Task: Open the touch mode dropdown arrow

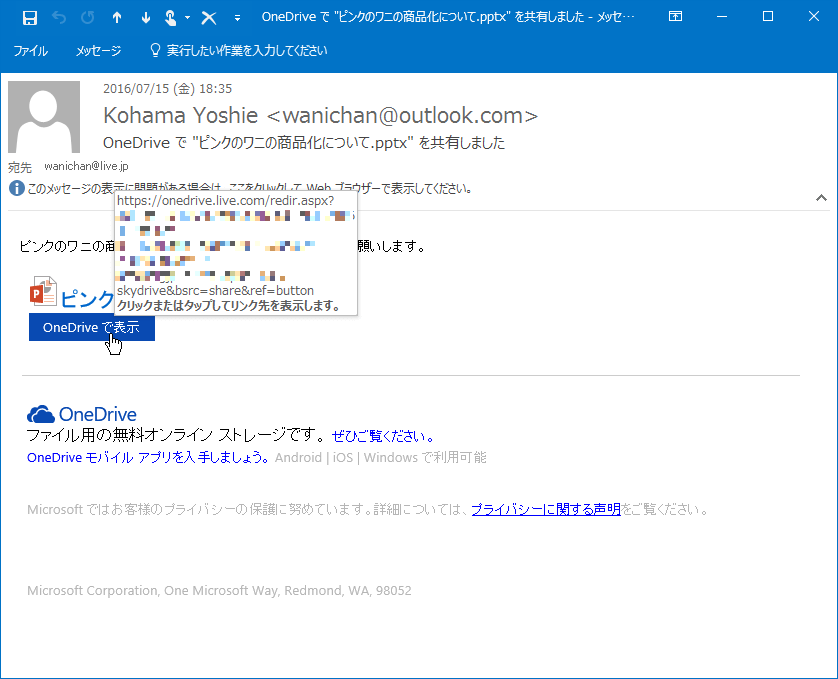Action: point(187,18)
